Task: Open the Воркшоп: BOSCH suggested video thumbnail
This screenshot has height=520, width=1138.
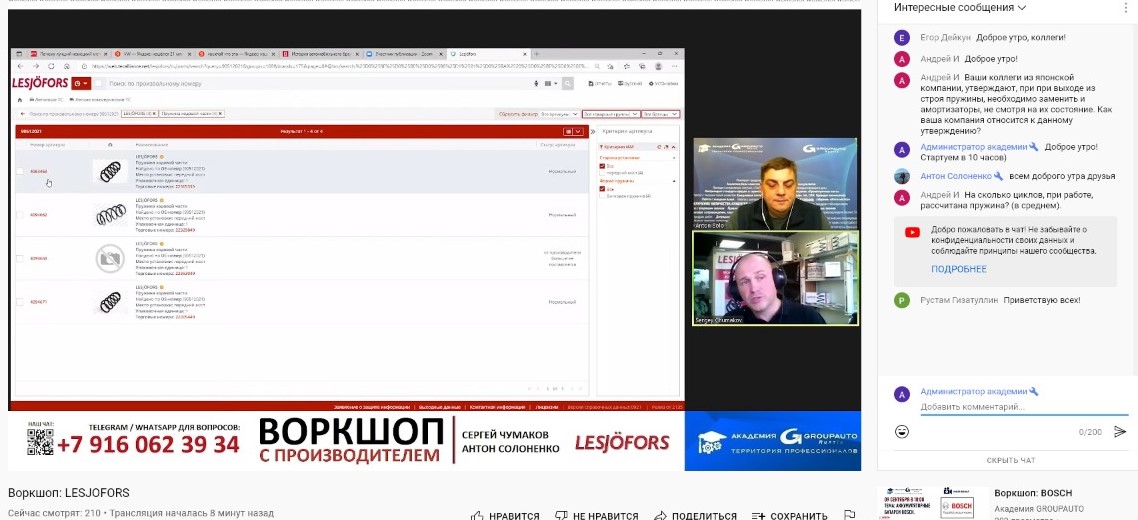Action: (932, 503)
